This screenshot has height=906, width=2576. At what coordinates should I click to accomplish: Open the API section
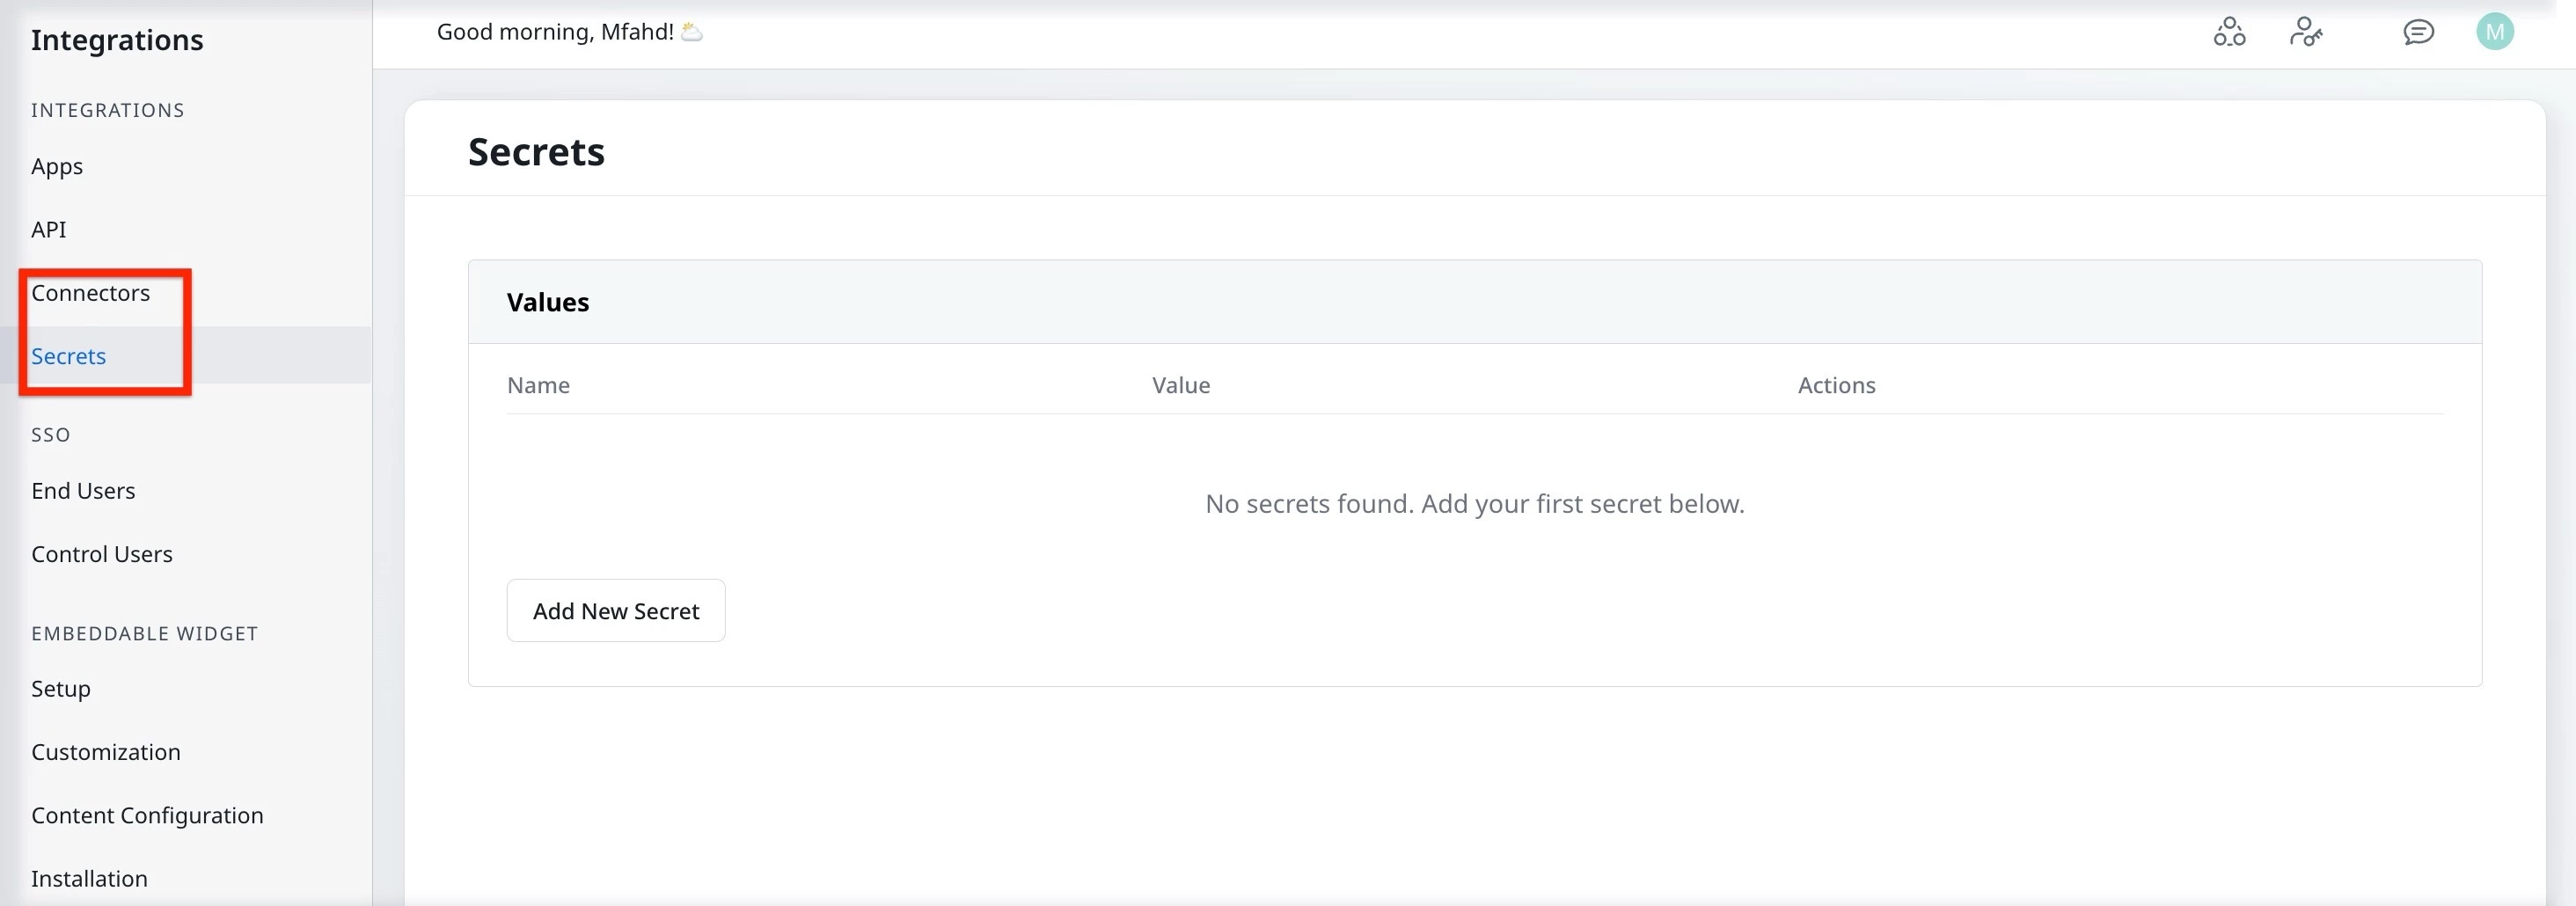point(48,228)
